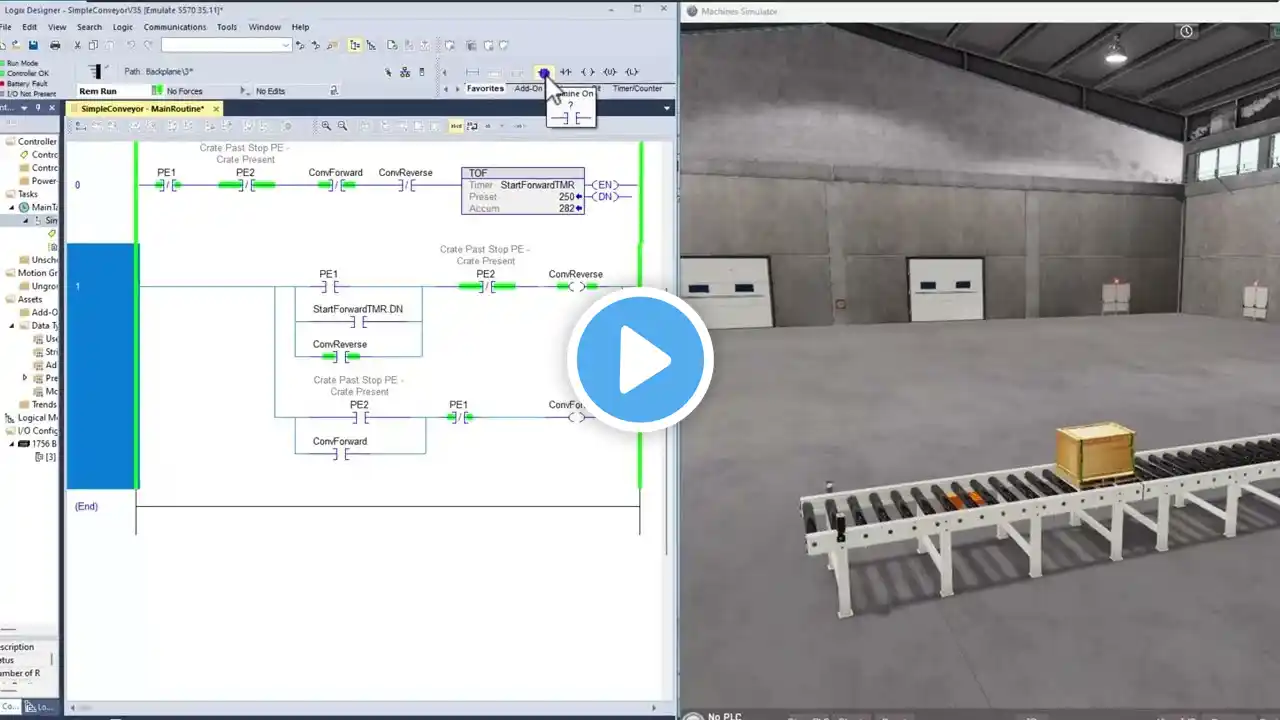Open the View menu
Image resolution: width=1280 pixels, height=720 pixels.
[57, 27]
